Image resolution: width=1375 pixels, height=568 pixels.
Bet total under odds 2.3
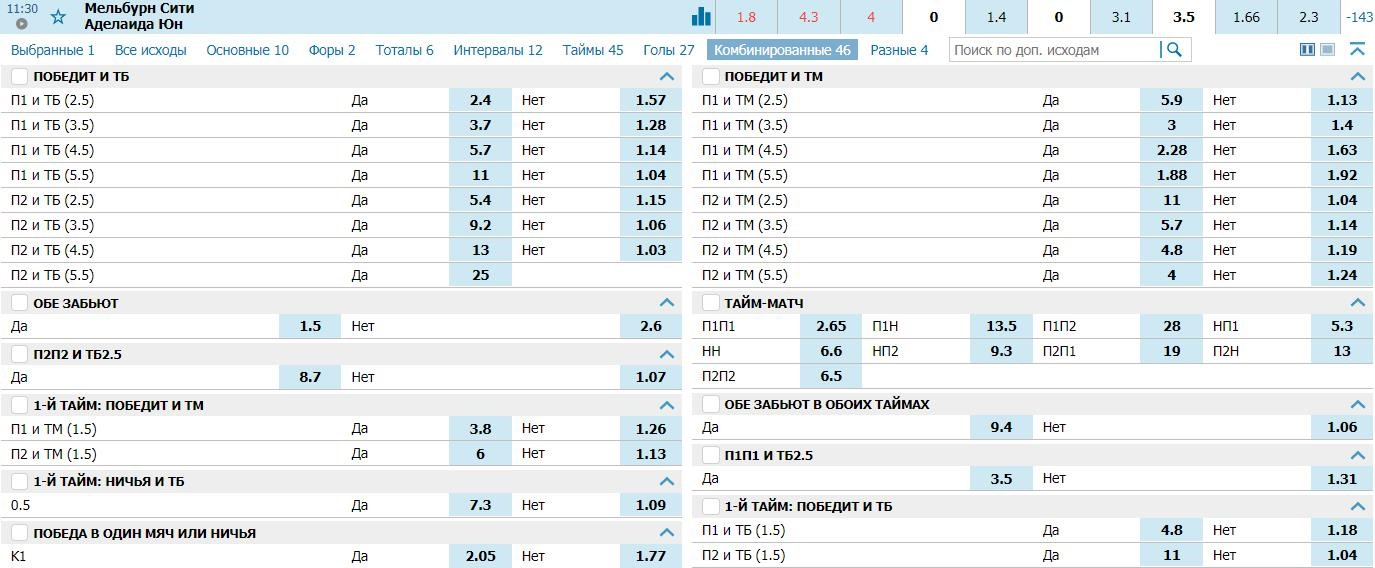pos(1309,17)
